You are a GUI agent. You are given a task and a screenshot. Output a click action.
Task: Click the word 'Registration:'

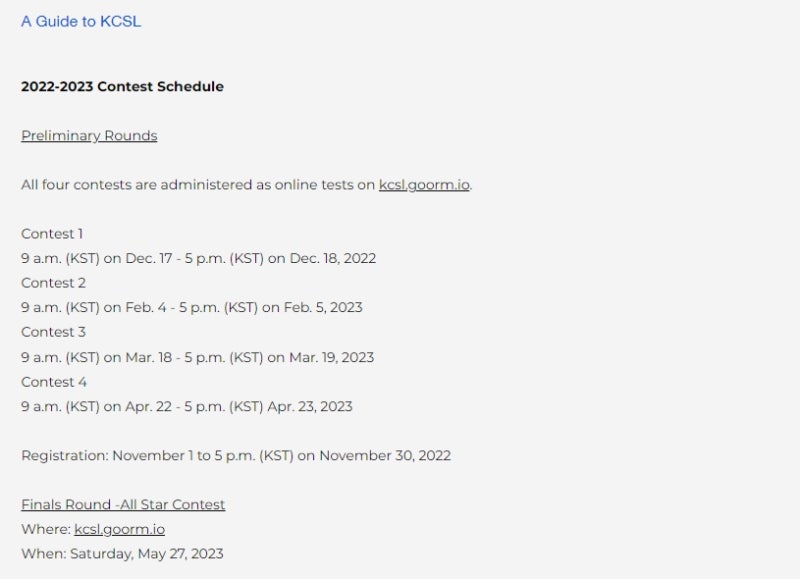[x=64, y=456]
